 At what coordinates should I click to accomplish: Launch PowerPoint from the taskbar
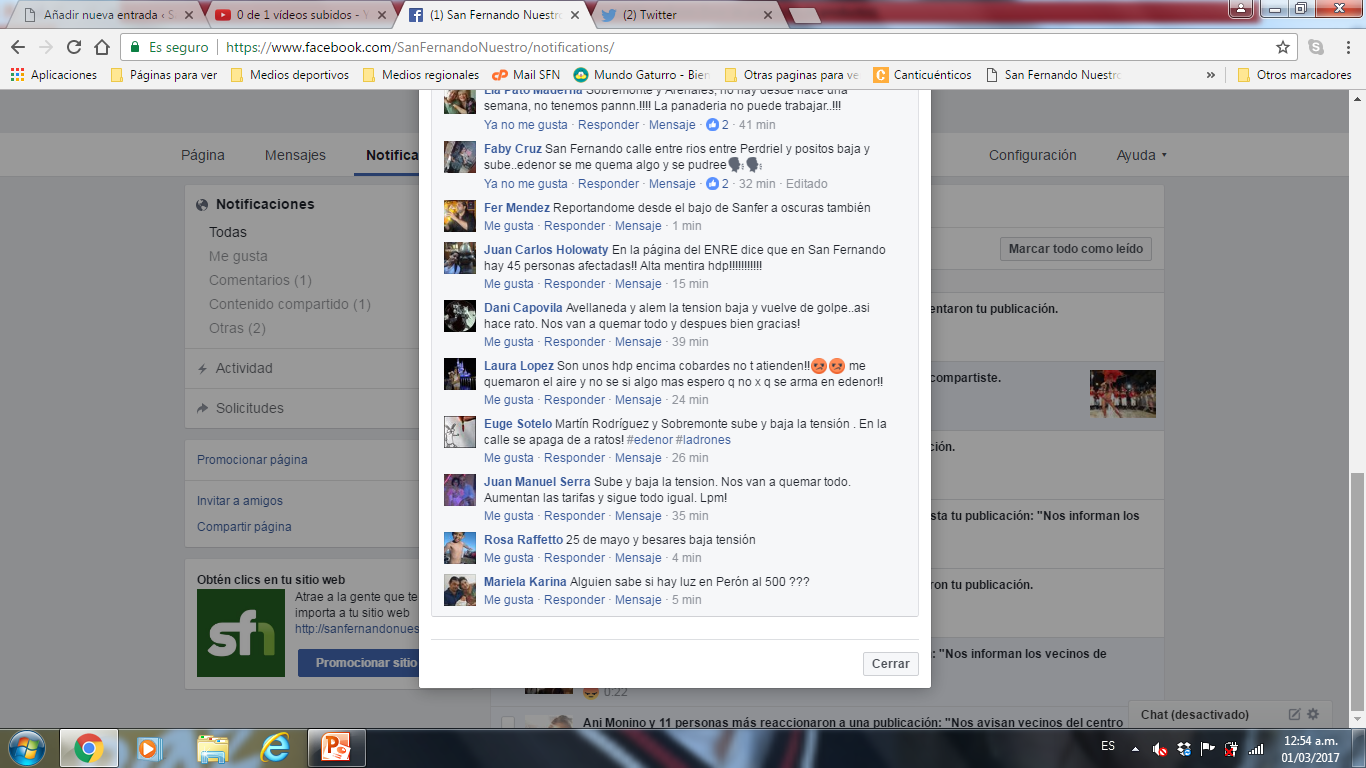tap(335, 748)
